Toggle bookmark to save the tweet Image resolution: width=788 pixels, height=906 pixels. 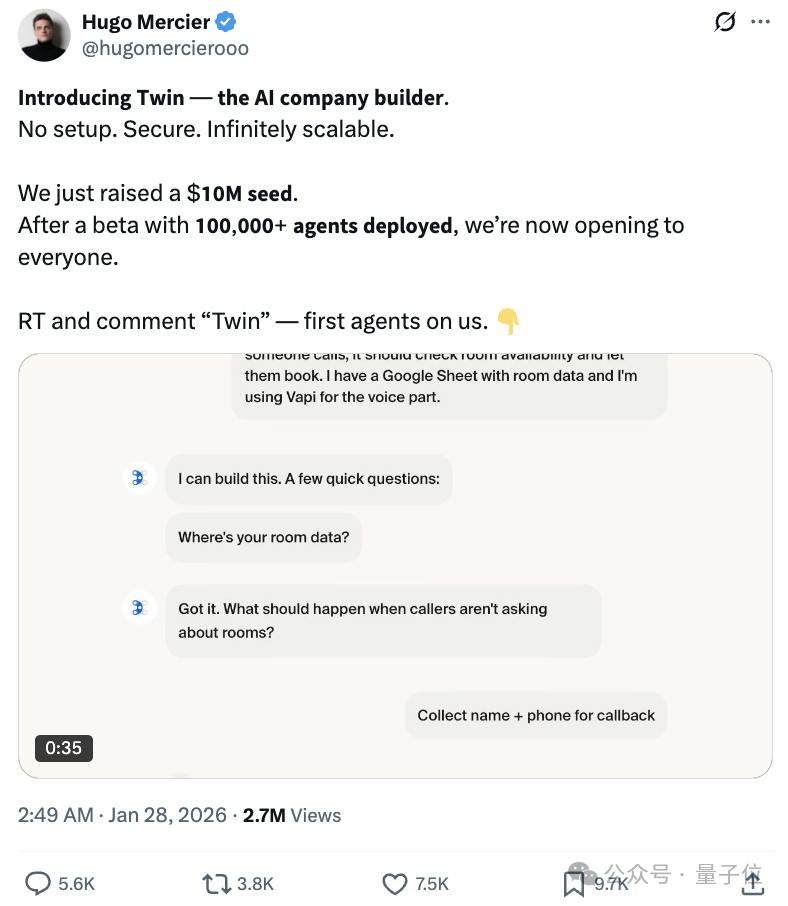tap(573, 884)
